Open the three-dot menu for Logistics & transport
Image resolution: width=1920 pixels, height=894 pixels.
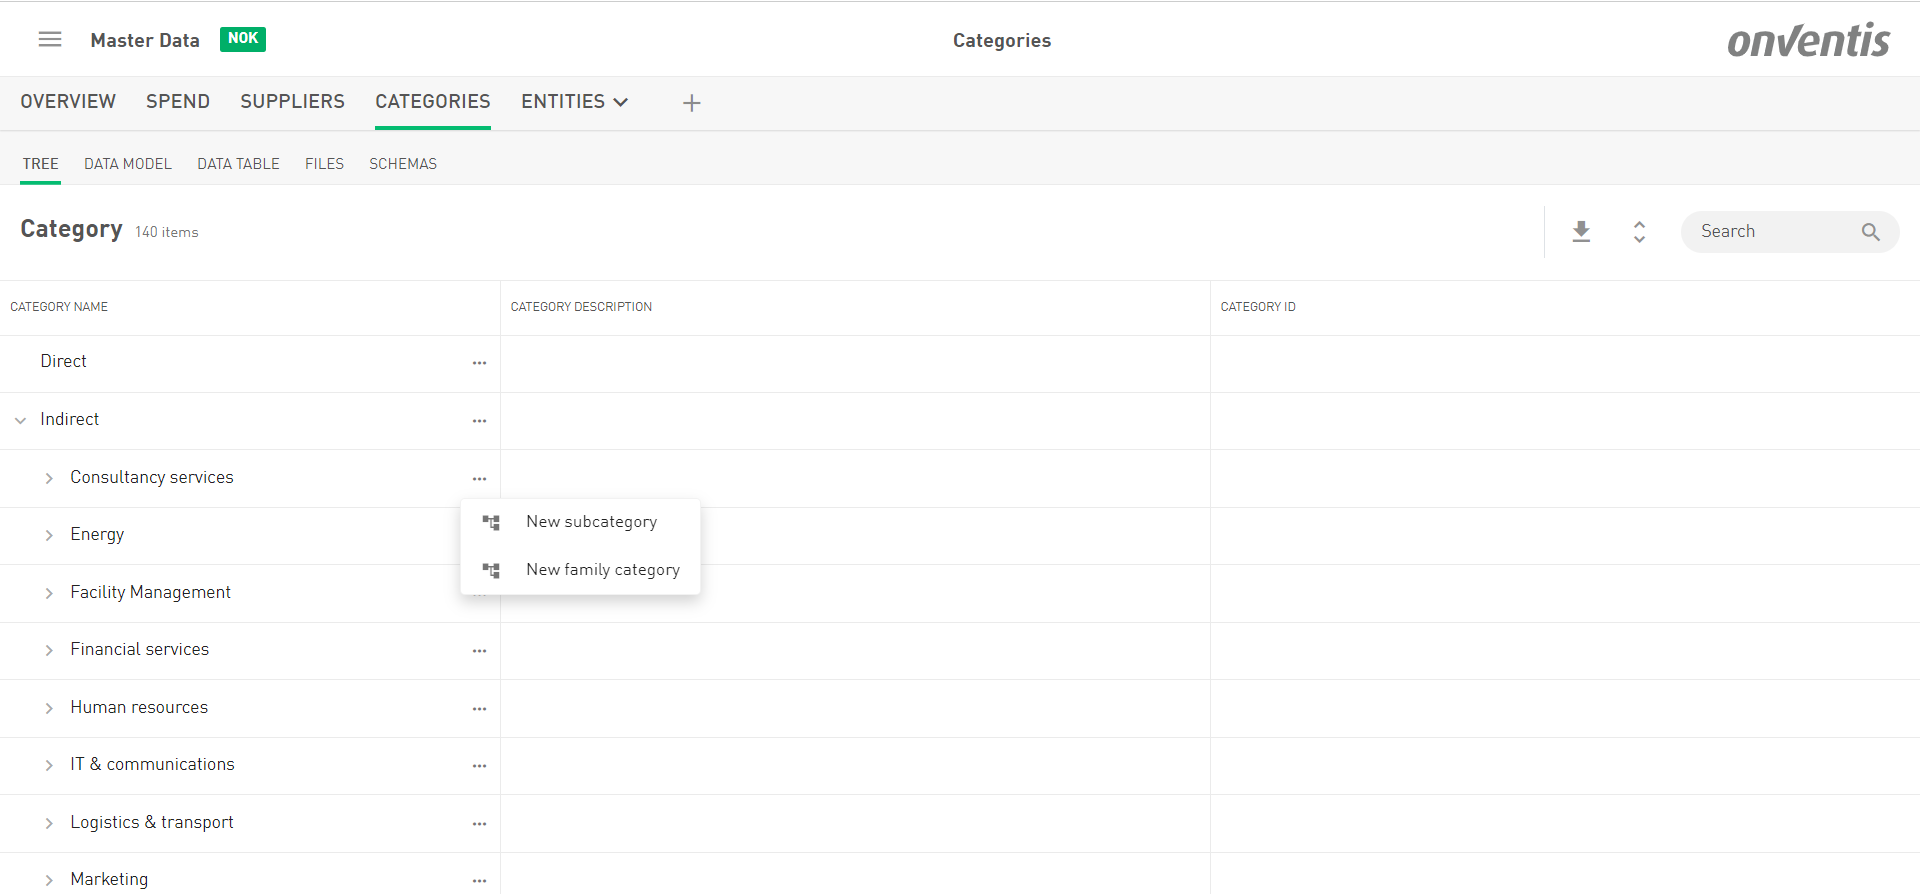click(479, 824)
